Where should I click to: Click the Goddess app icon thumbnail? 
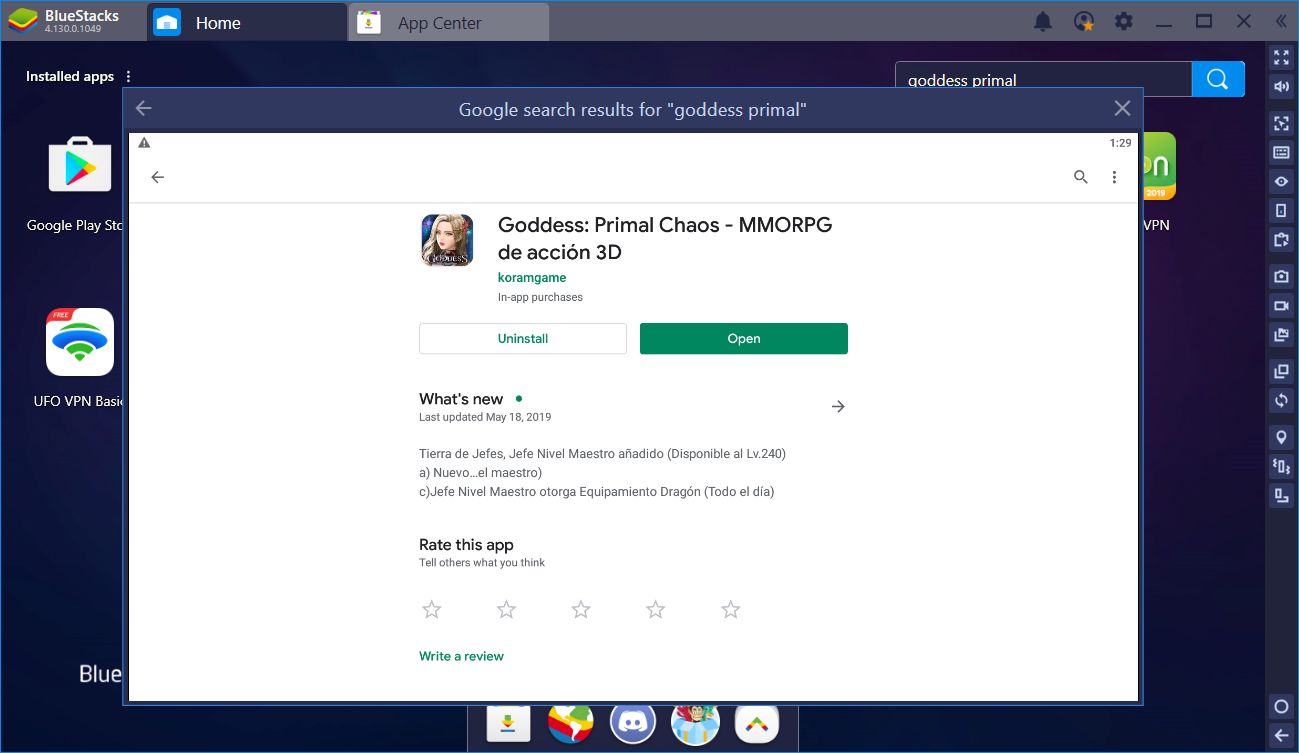pyautogui.click(x=447, y=239)
